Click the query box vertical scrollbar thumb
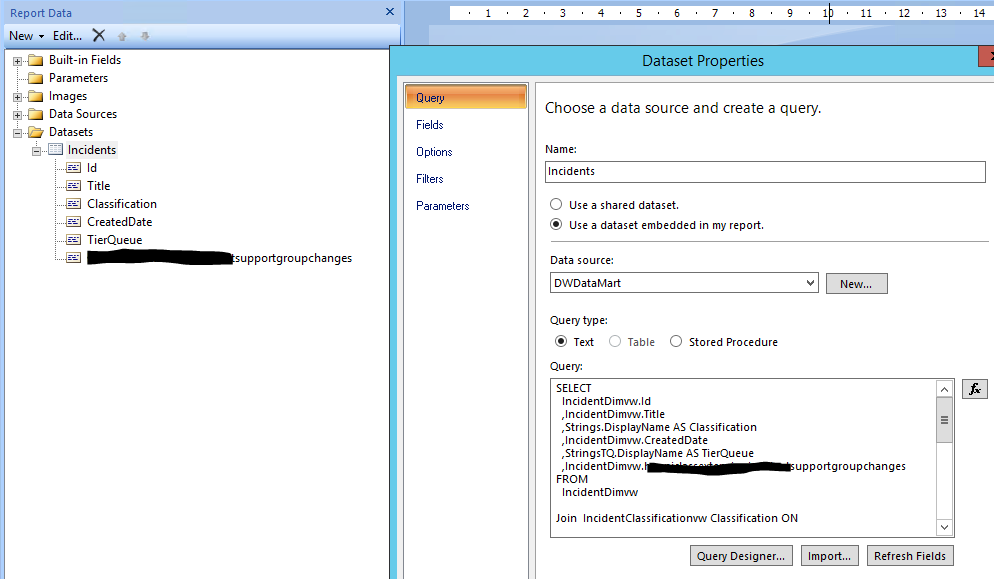Image resolution: width=994 pixels, height=579 pixels. pos(944,421)
